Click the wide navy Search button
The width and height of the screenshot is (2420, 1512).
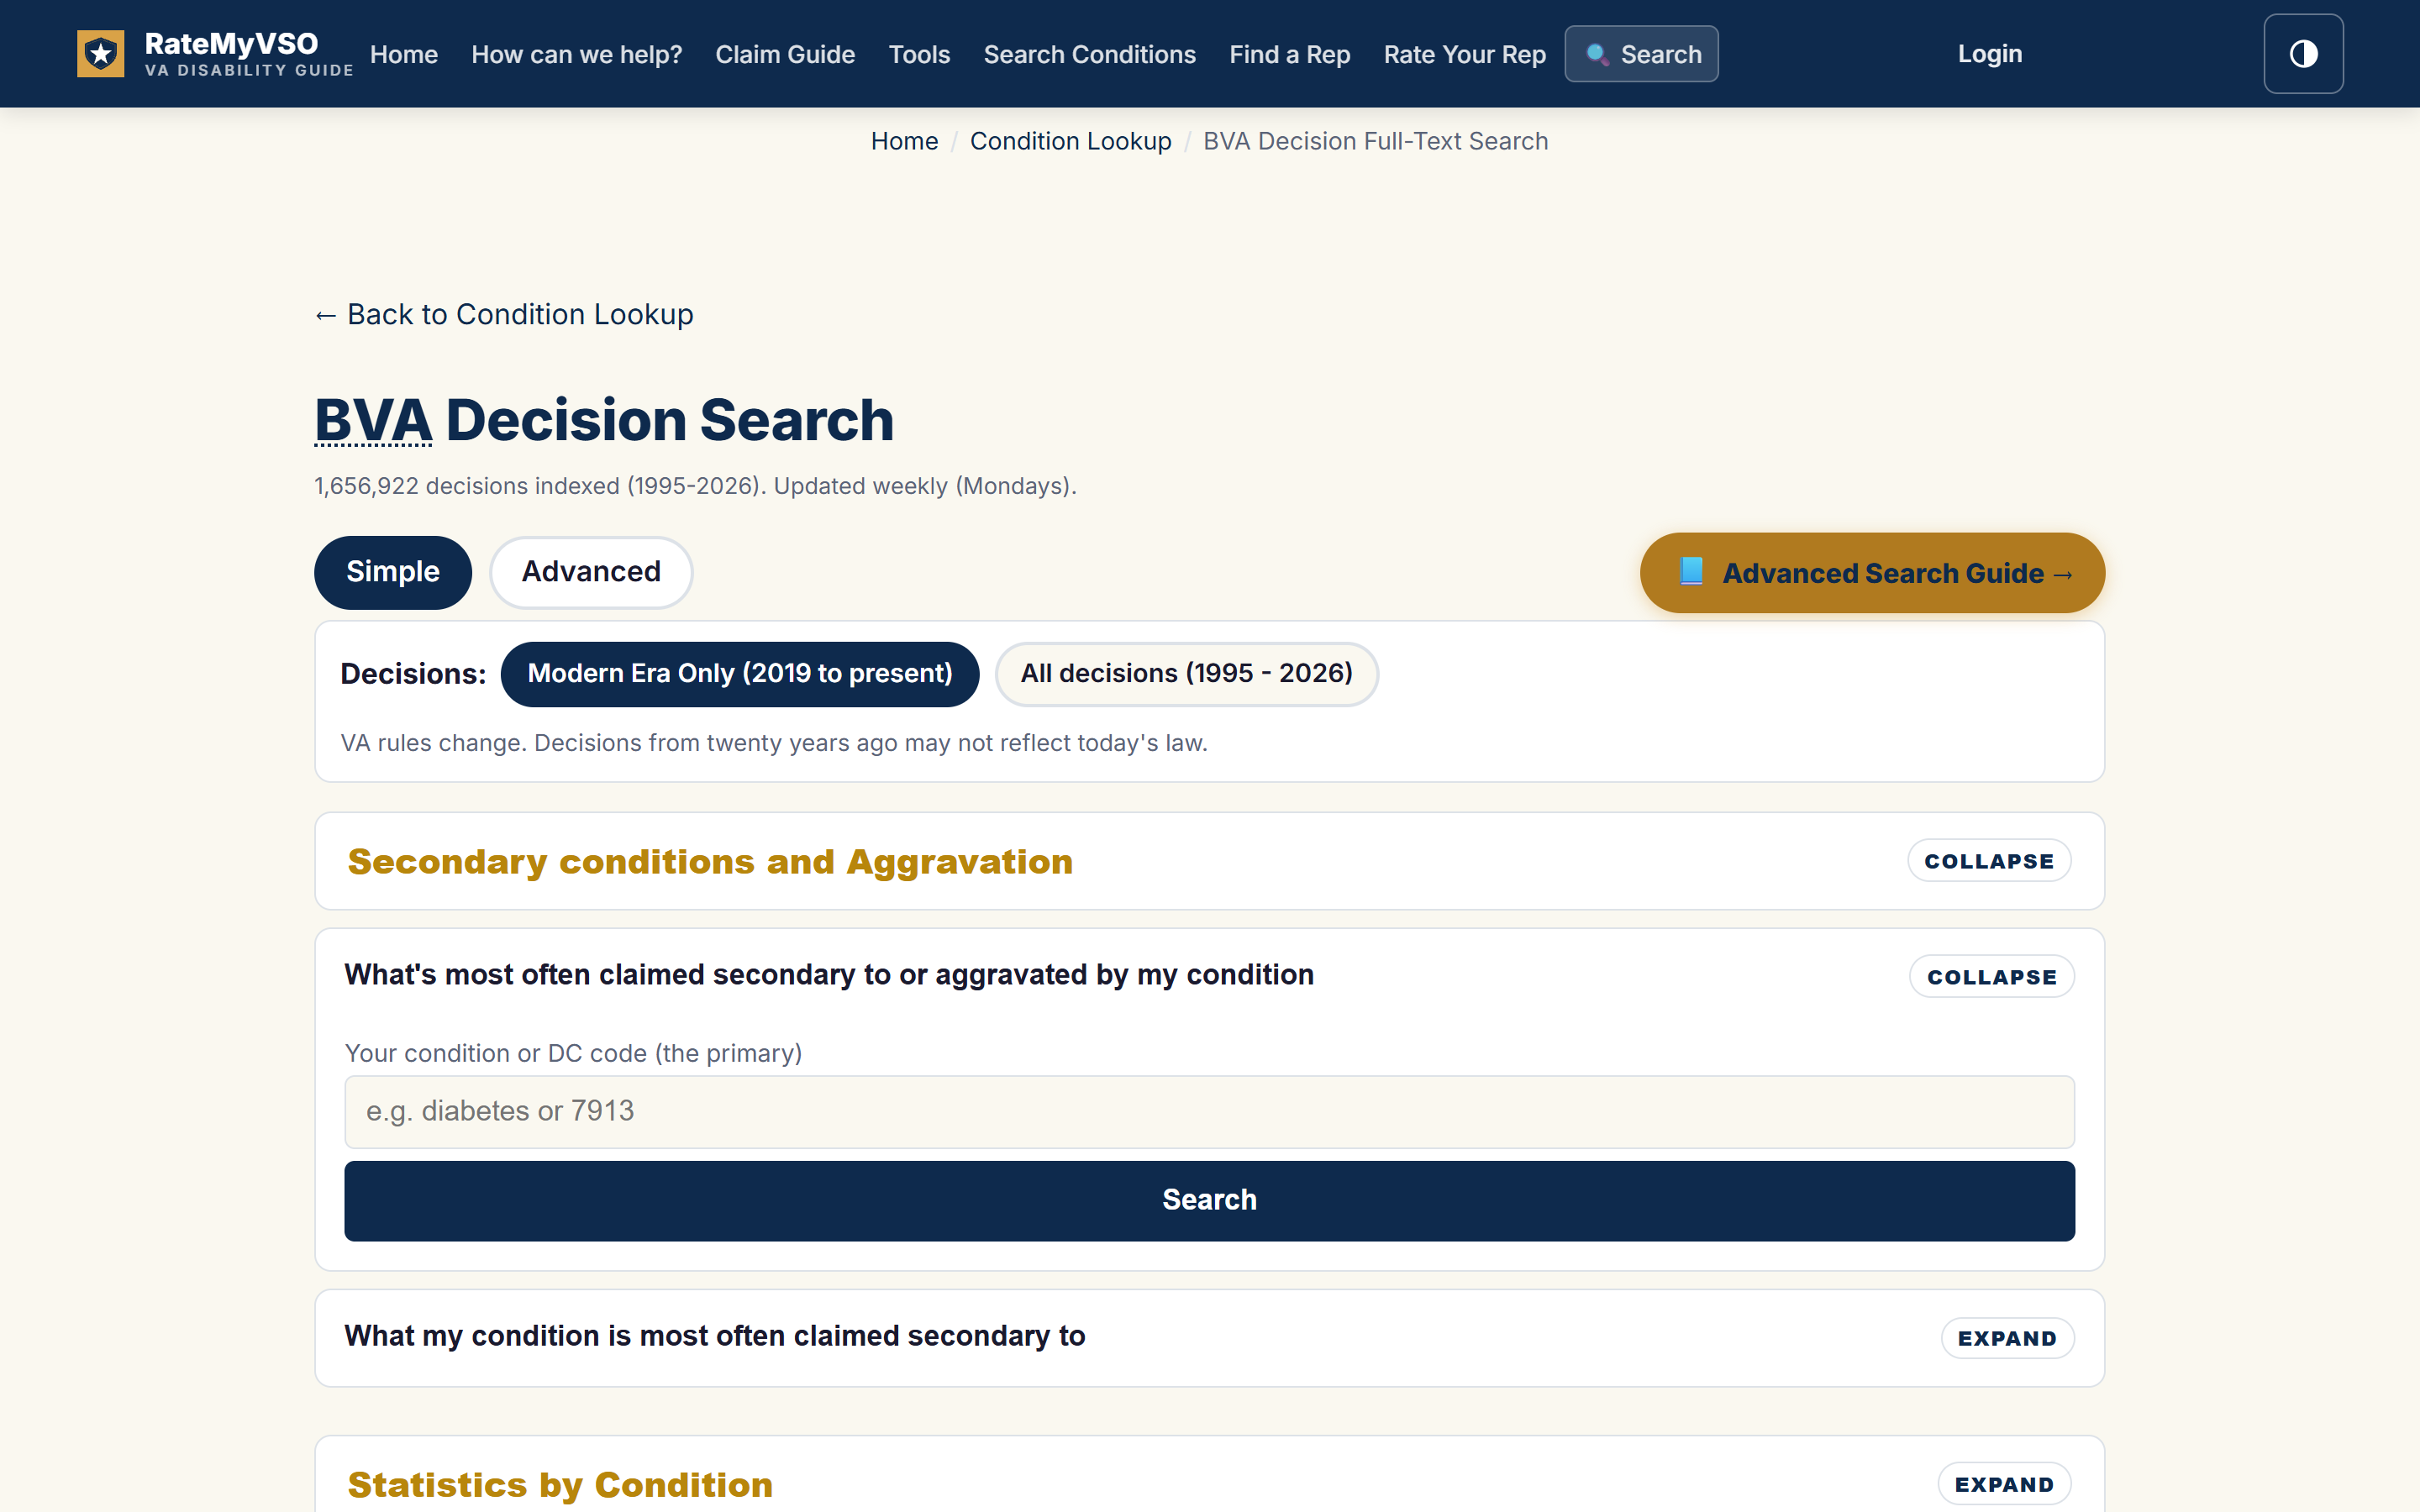[1209, 1201]
